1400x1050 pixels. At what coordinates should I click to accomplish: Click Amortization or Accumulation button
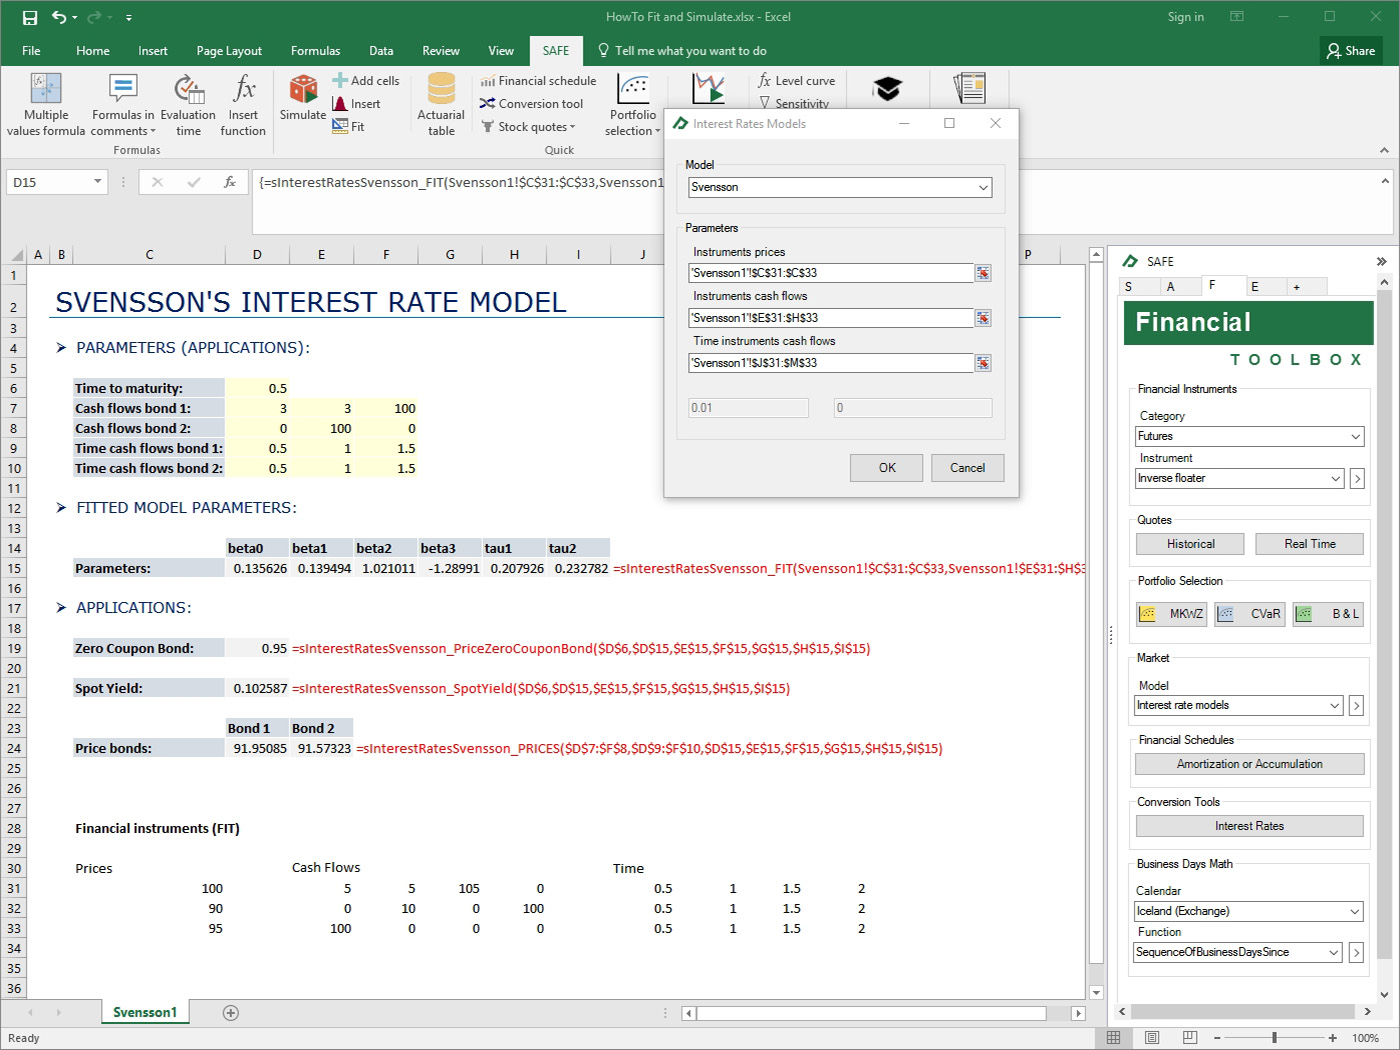click(x=1249, y=764)
